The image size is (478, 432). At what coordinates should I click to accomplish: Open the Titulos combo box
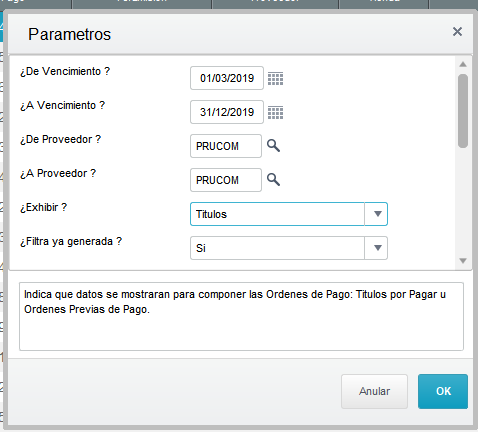click(289, 214)
